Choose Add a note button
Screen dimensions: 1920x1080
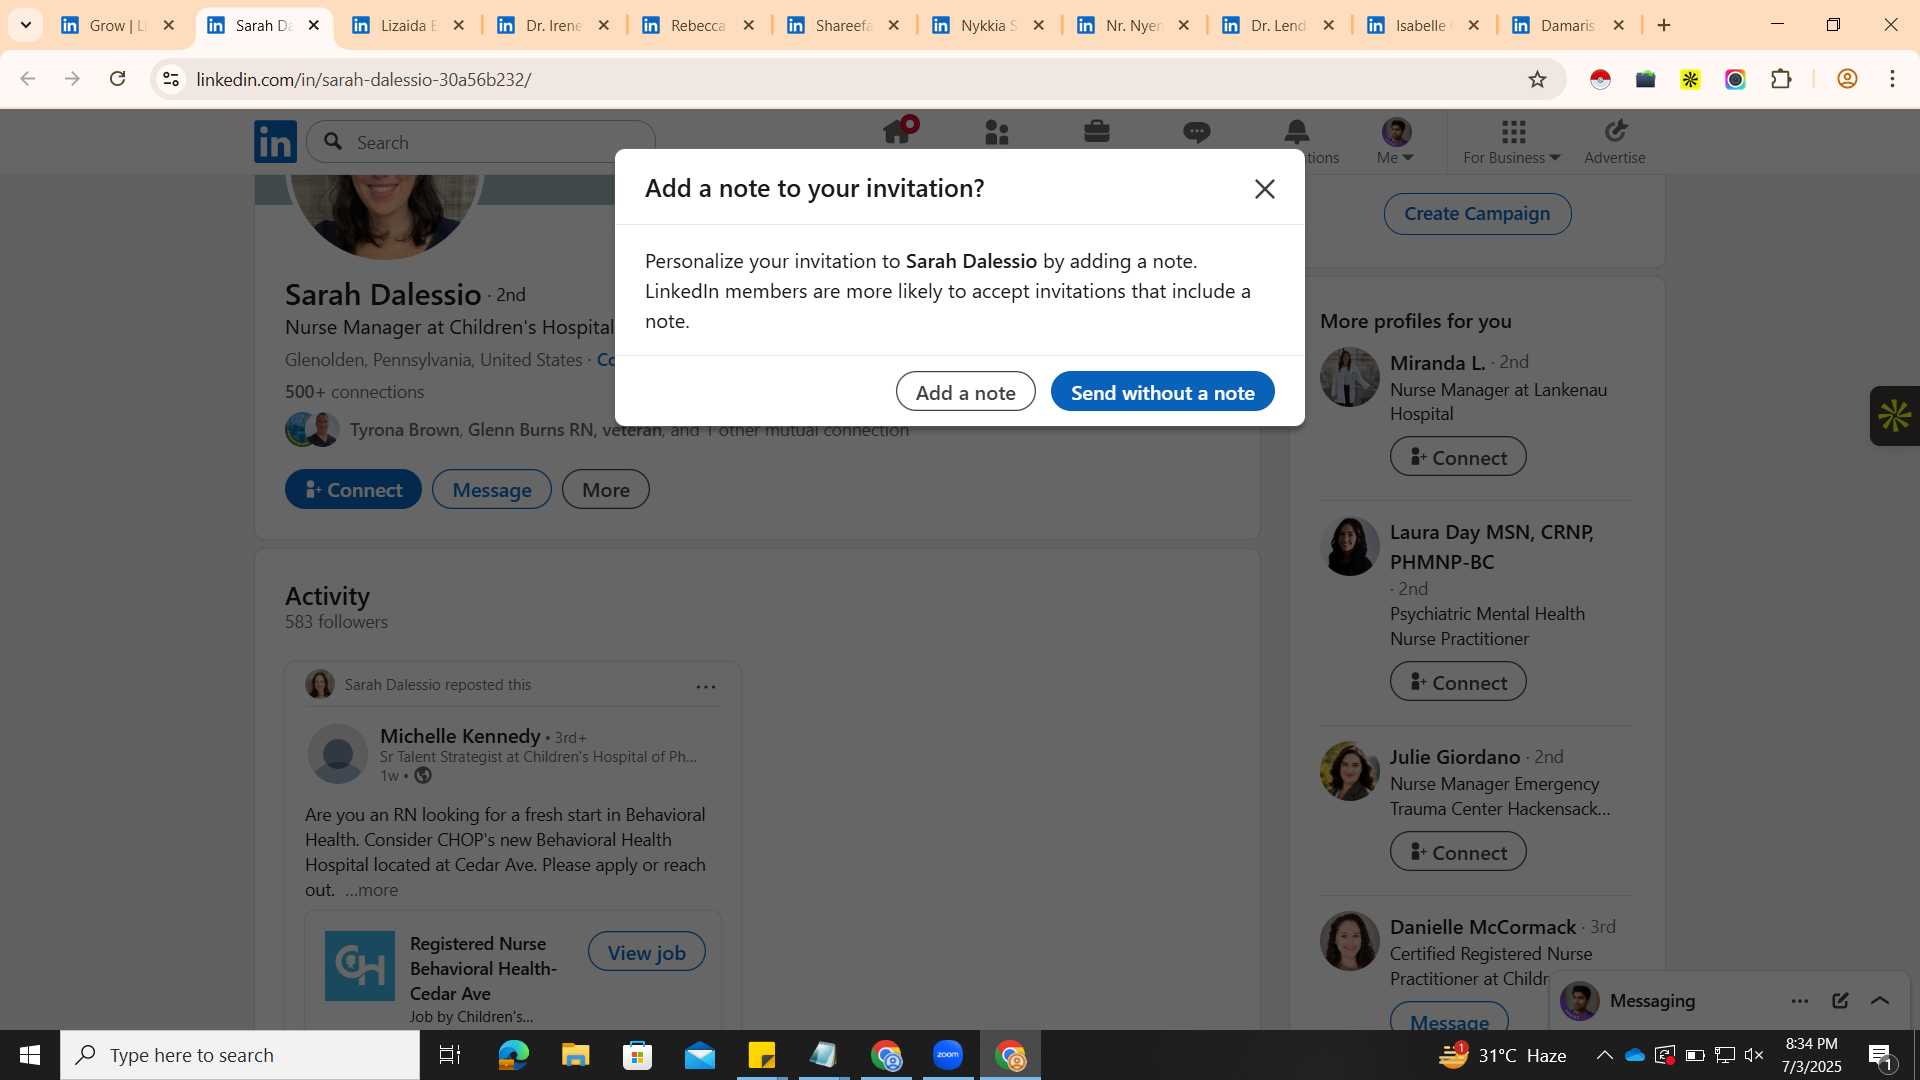965,392
